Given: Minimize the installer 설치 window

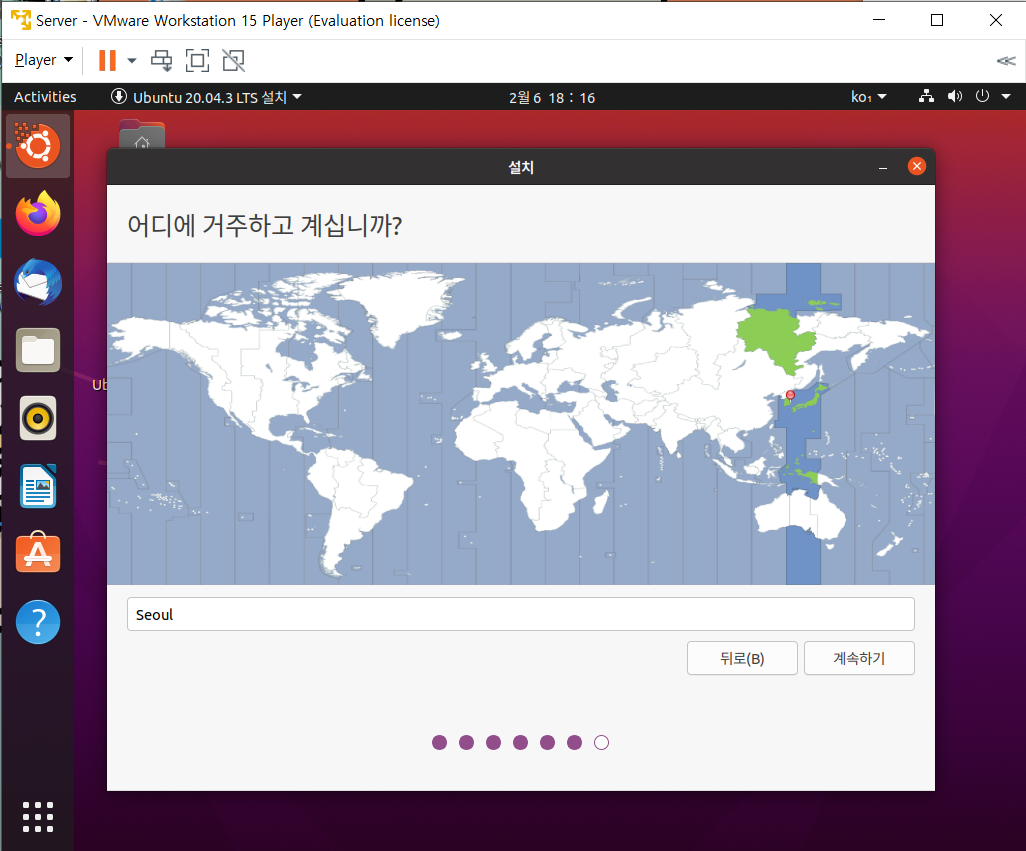Looking at the screenshot, I should point(883,167).
